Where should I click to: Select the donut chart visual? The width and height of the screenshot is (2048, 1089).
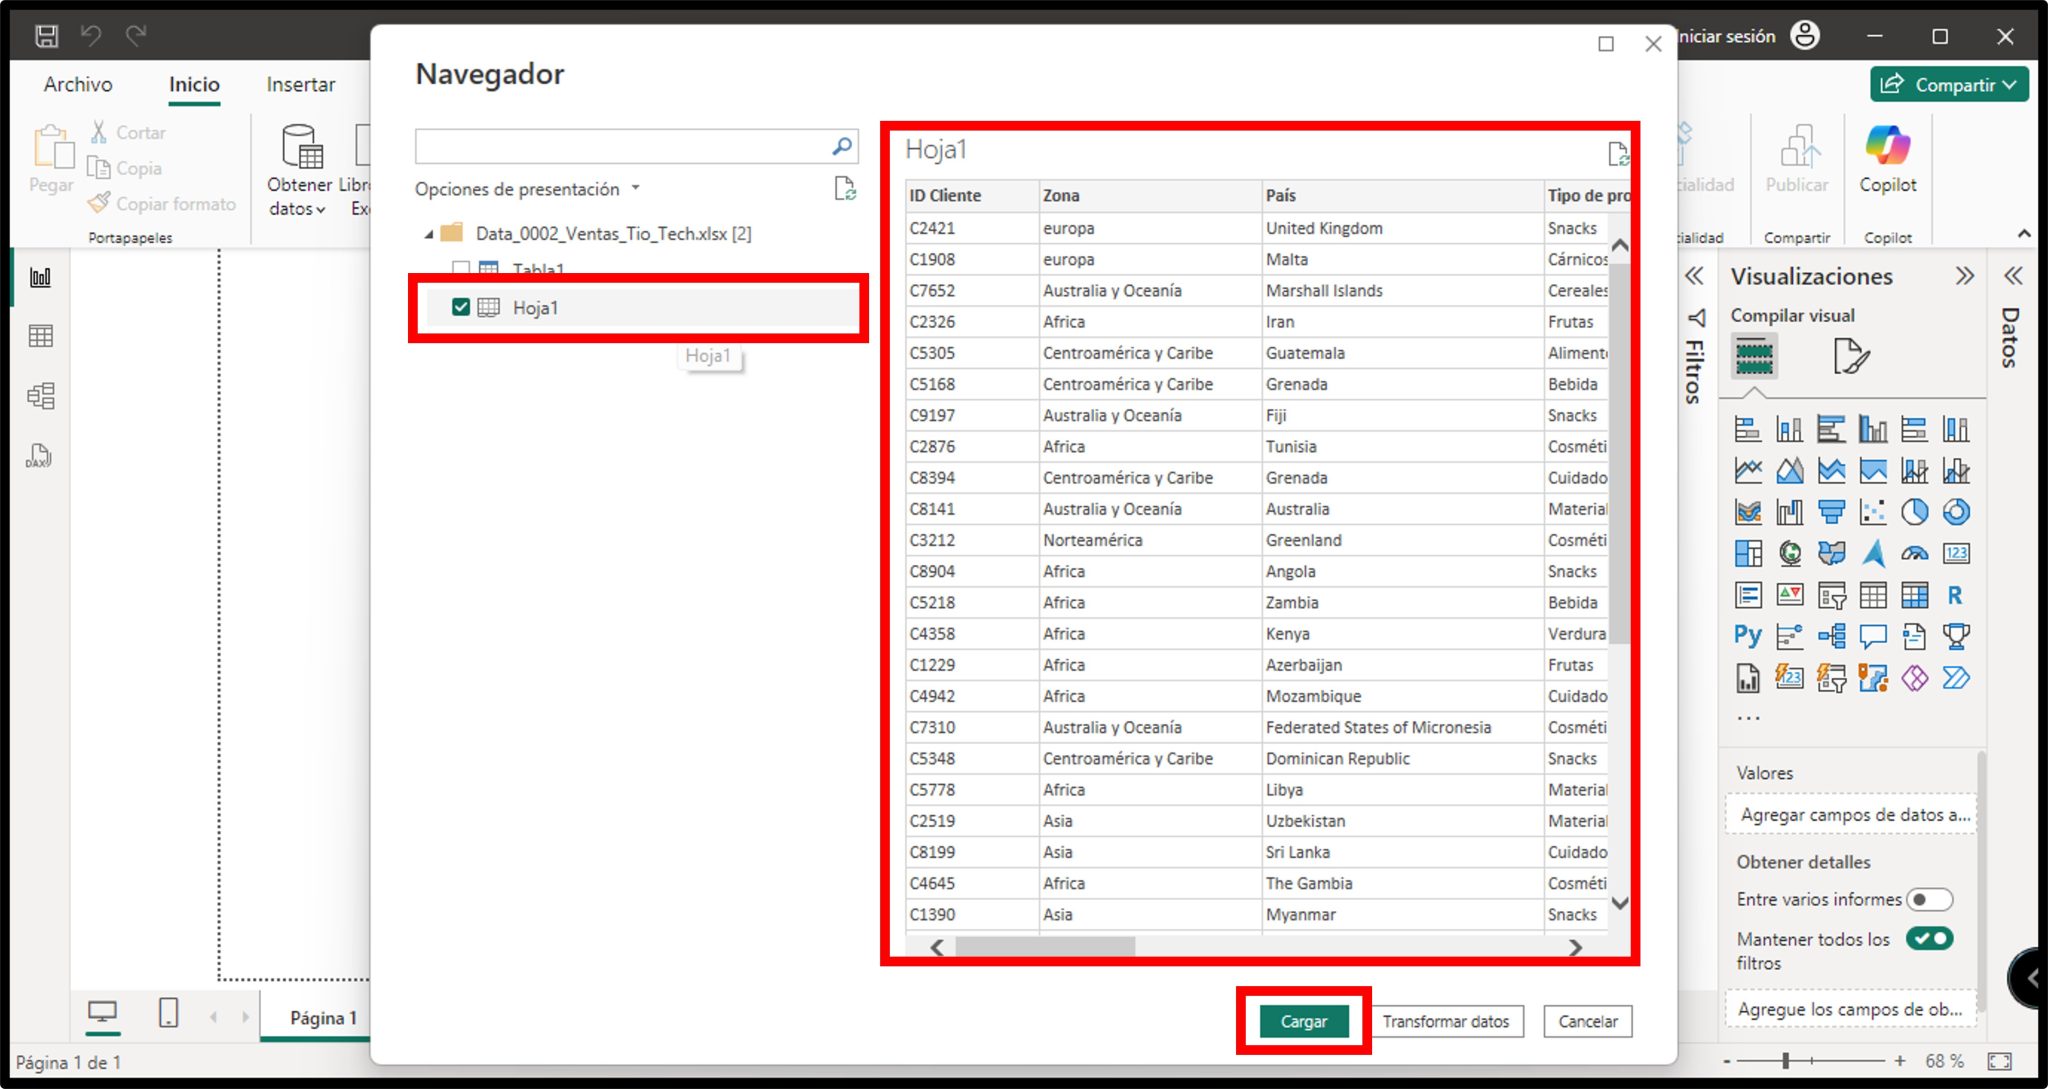[1956, 512]
